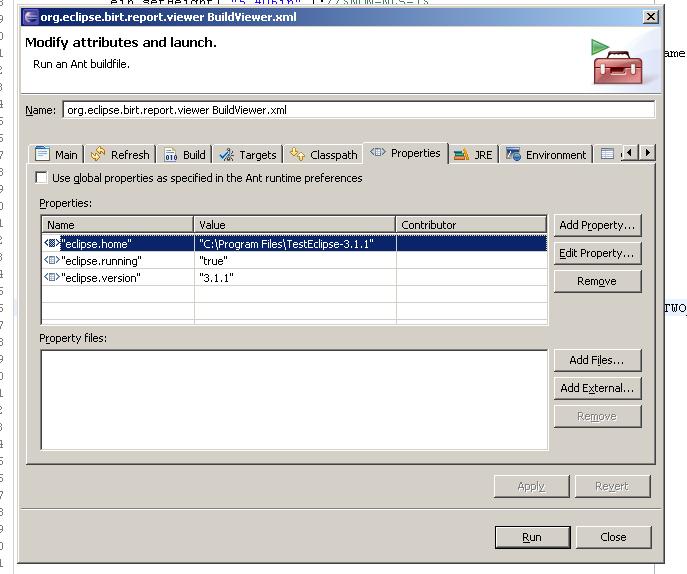This screenshot has width=687, height=574.
Task: Select the Properties tab
Action: [405, 153]
